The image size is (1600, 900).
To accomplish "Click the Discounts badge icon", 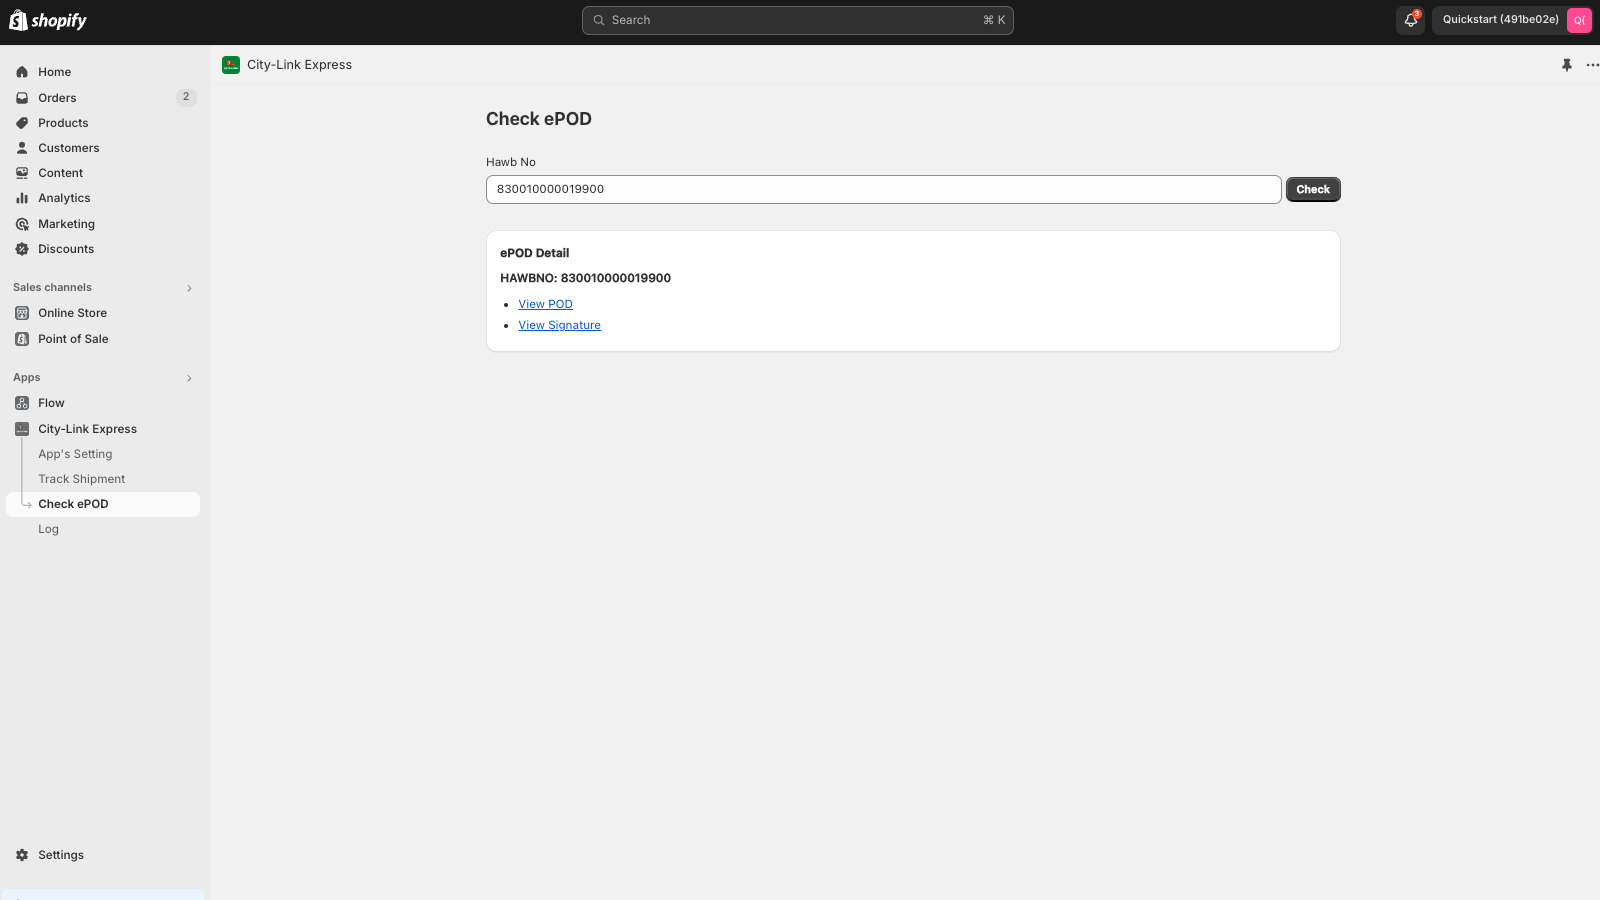I will [22, 249].
